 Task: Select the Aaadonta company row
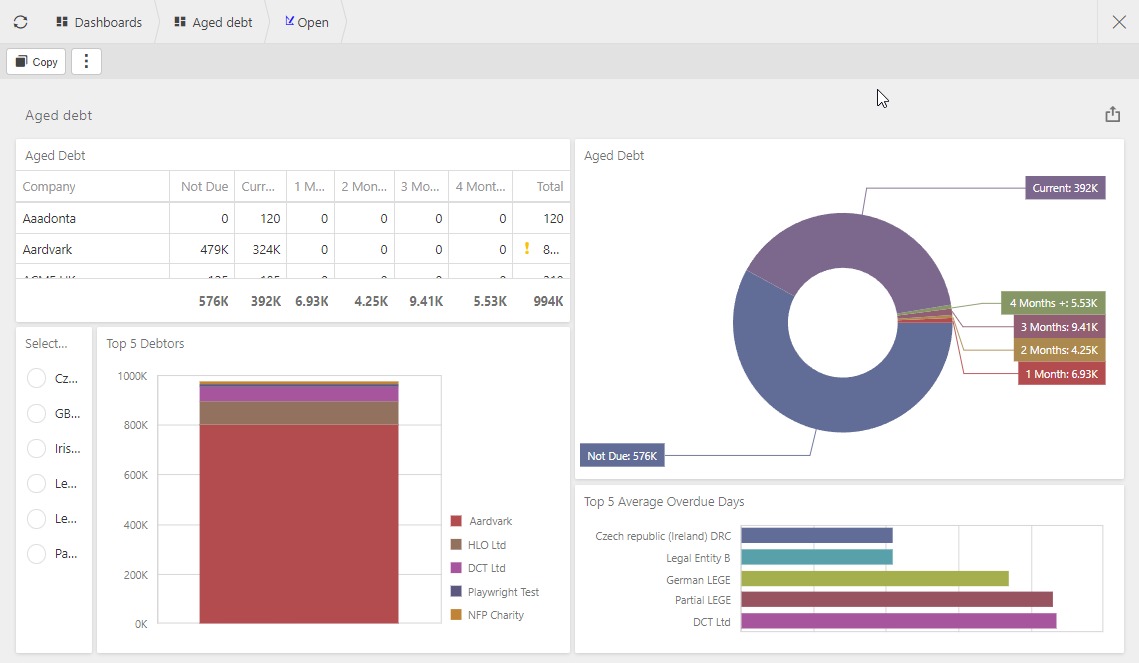[293, 218]
